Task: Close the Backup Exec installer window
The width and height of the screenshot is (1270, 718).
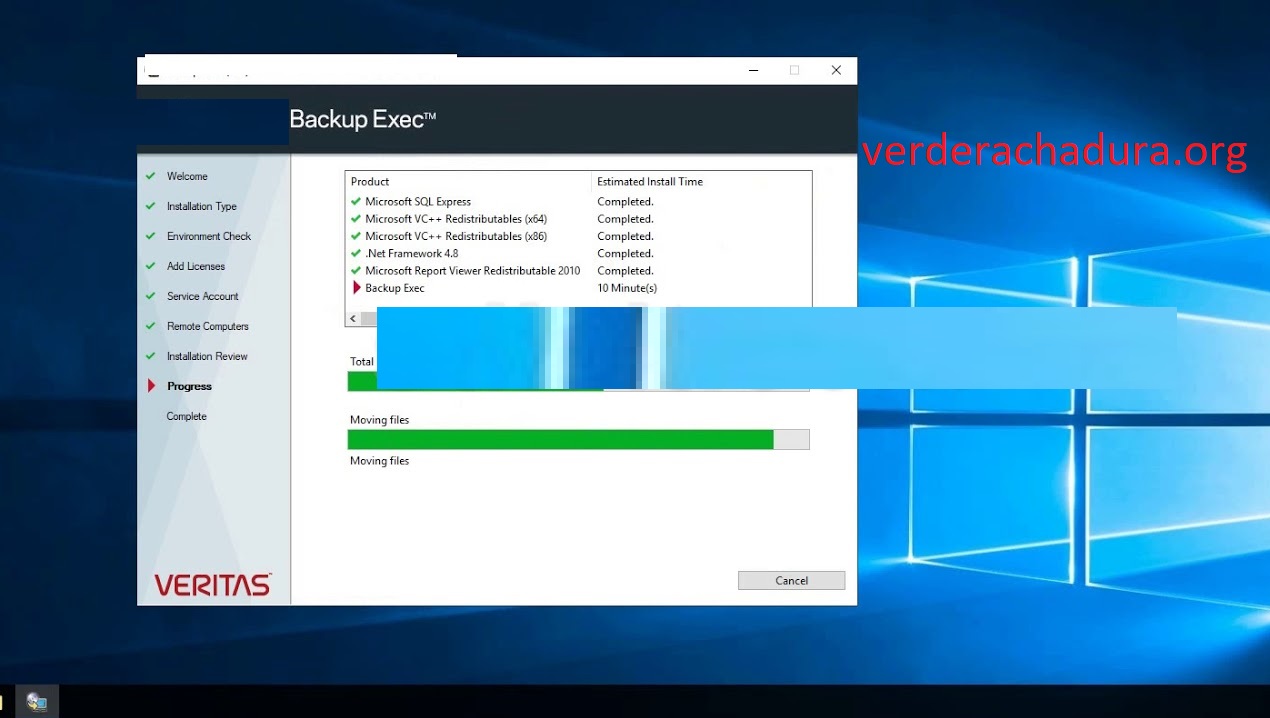Action: coord(836,70)
